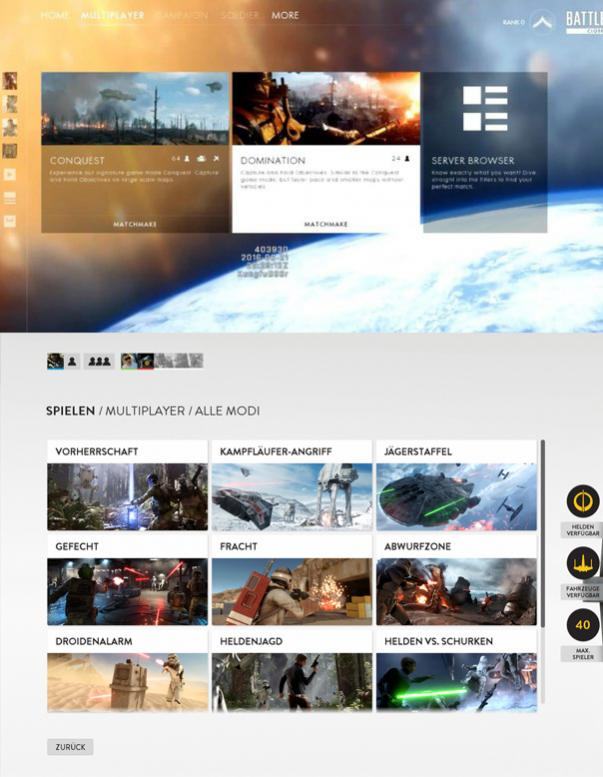Select the JÄGERSTAFFEL mode tile

coord(456,485)
